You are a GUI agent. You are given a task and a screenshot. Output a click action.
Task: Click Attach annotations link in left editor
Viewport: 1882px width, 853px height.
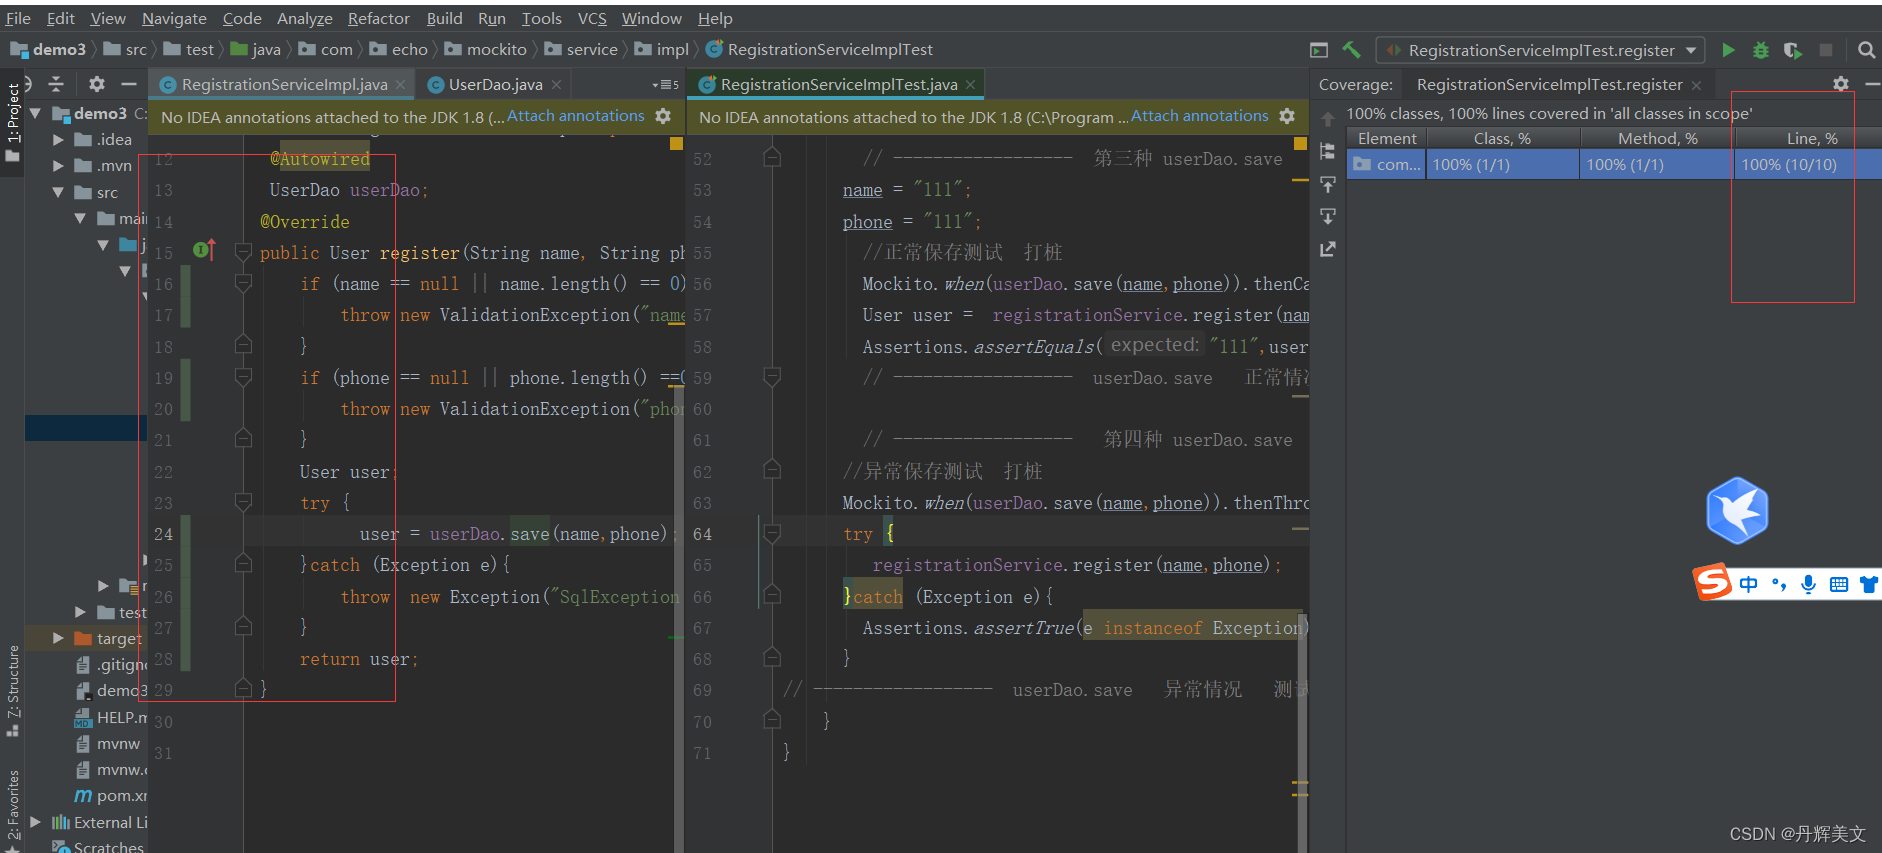(x=576, y=116)
